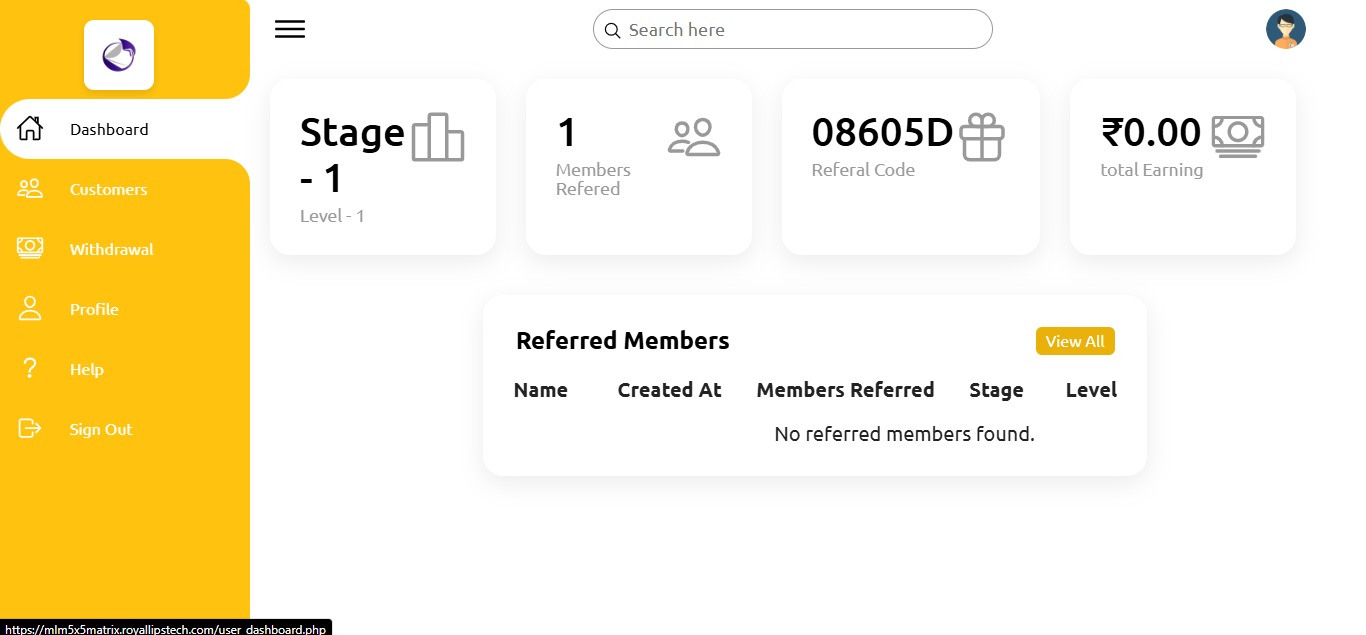The height and width of the screenshot is (635, 1366).
Task: Click the Withdrawal cash icon in sidebar
Action: pyautogui.click(x=30, y=248)
